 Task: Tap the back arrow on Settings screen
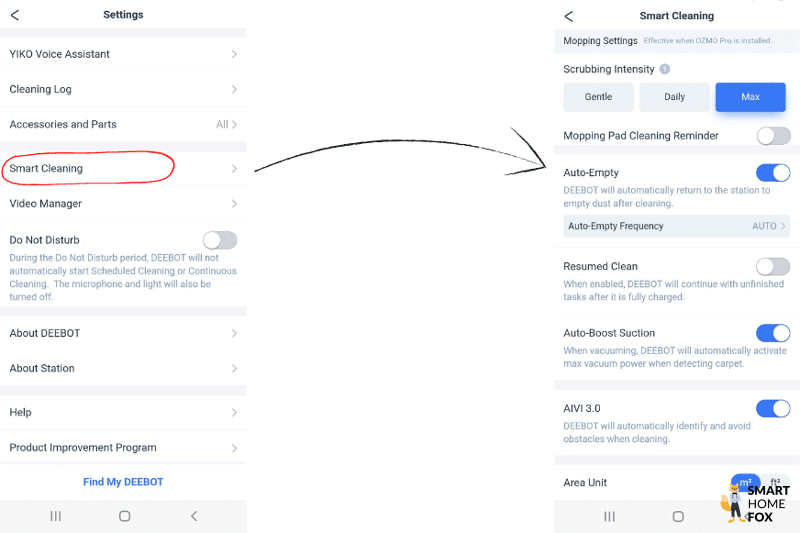click(15, 15)
